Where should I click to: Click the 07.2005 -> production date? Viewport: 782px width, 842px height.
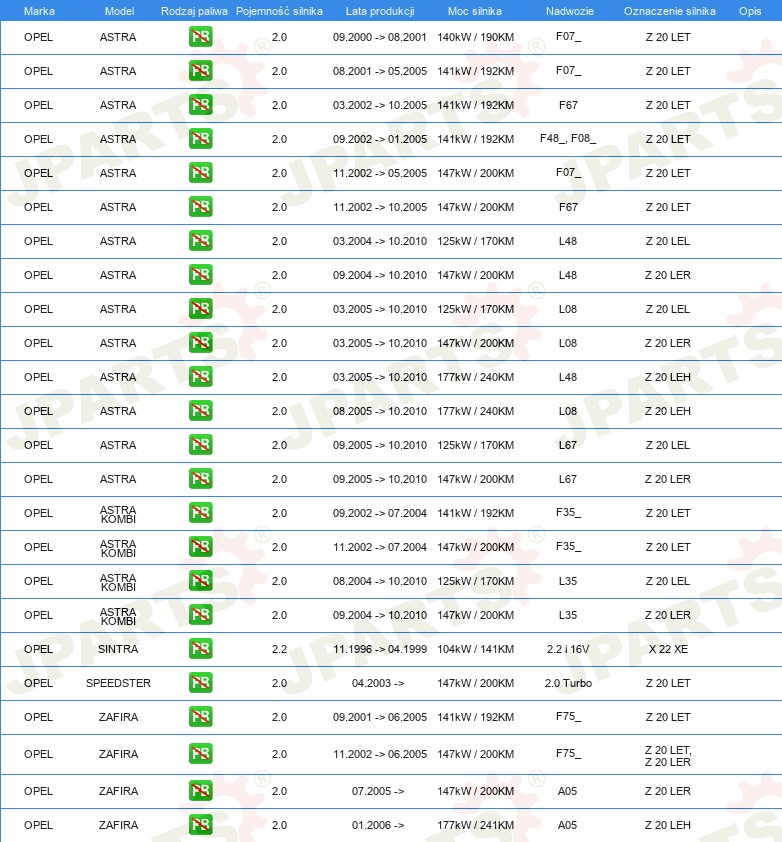[x=378, y=791]
